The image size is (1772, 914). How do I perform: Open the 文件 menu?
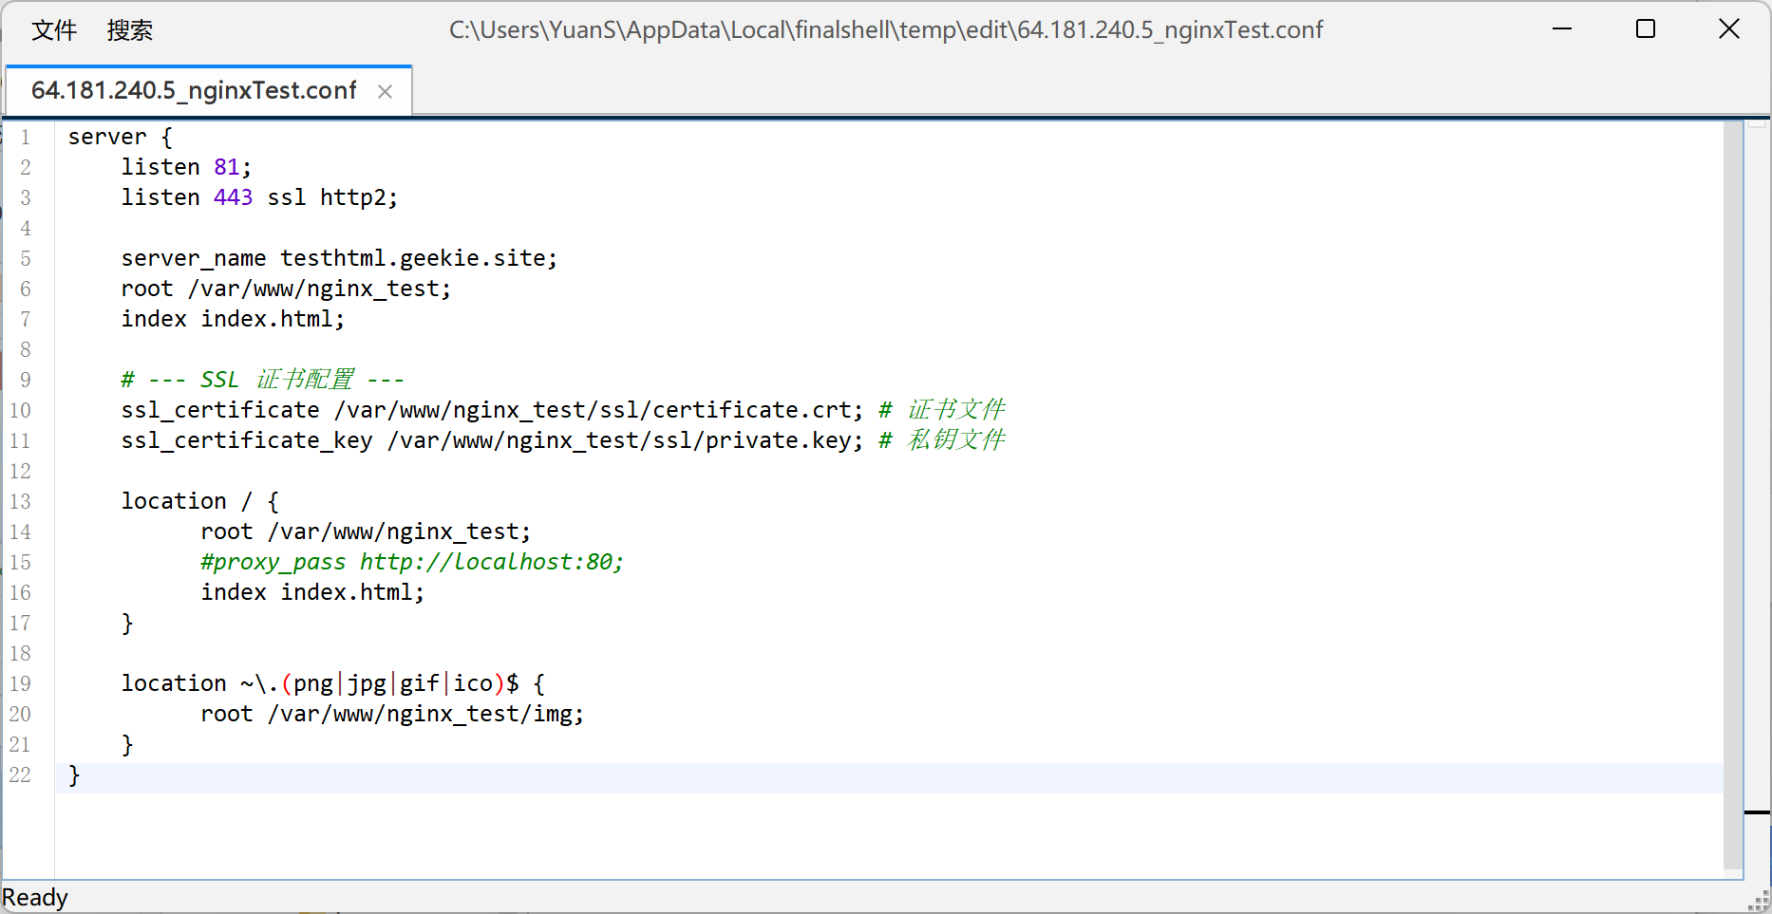(54, 30)
